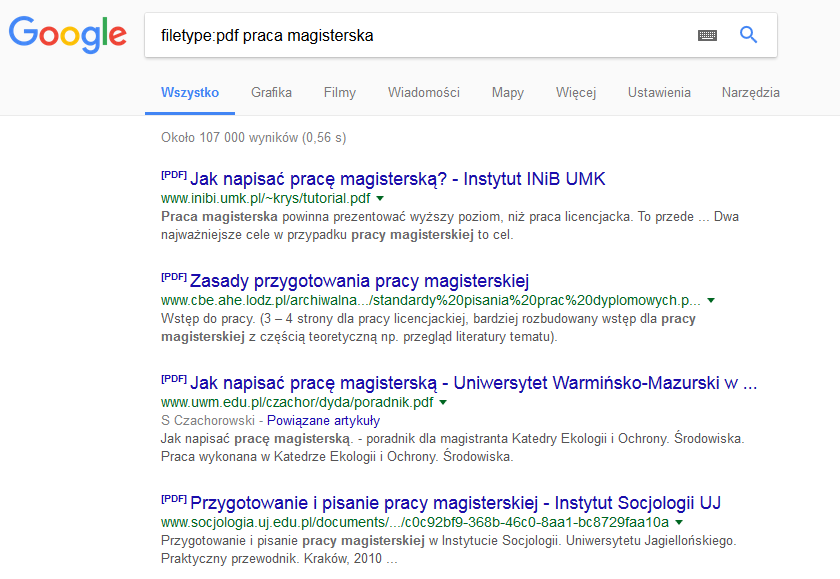Click the www.uwm.edu.pl/czachor/dyda/poradnik.pdf URL text
The width and height of the screenshot is (840, 579).
point(297,402)
